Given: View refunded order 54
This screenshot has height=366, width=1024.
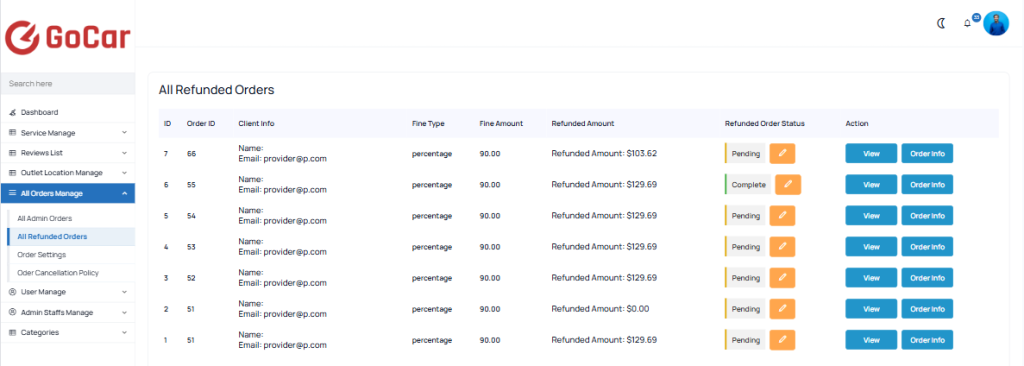Looking at the screenshot, I should 871,216.
